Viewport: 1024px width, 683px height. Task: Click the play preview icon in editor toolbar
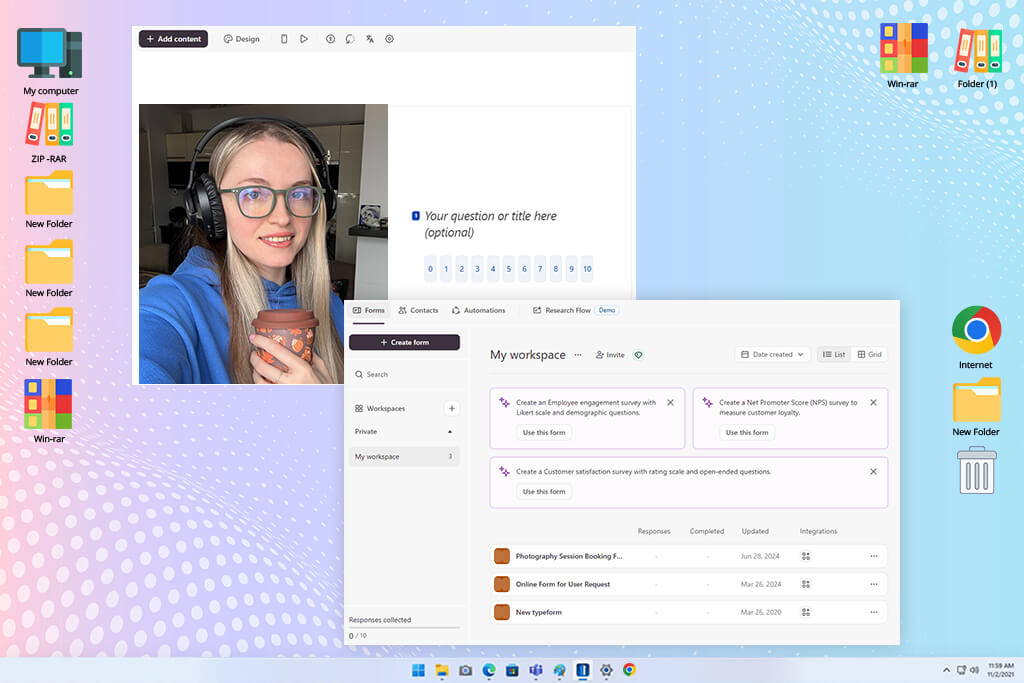coord(304,39)
